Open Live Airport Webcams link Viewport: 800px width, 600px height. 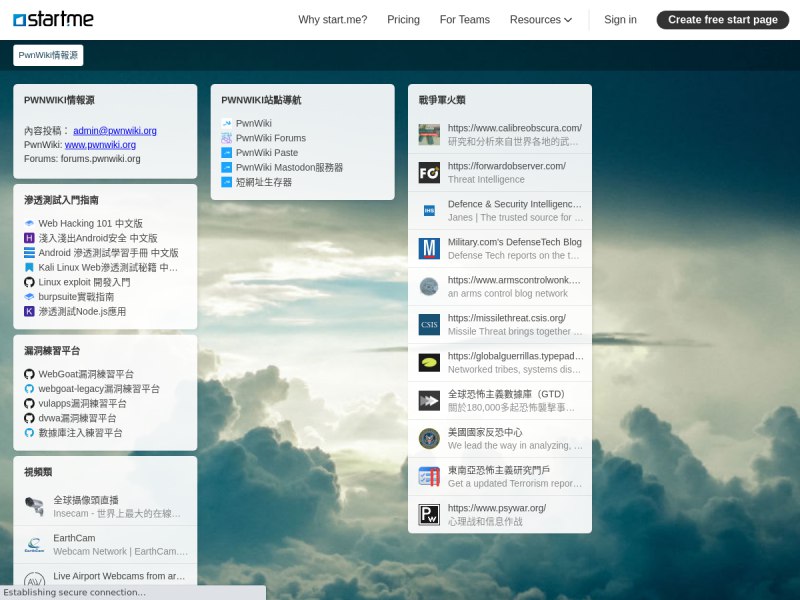pos(119,576)
